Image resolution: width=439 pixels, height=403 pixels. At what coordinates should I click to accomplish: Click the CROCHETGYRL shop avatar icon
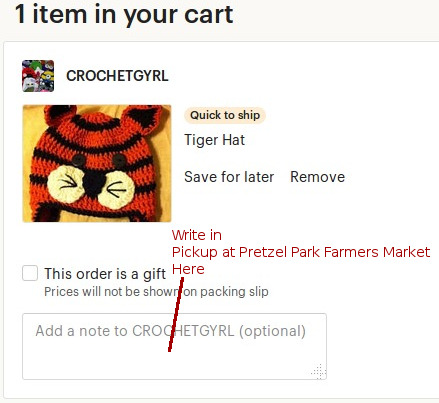point(38,76)
